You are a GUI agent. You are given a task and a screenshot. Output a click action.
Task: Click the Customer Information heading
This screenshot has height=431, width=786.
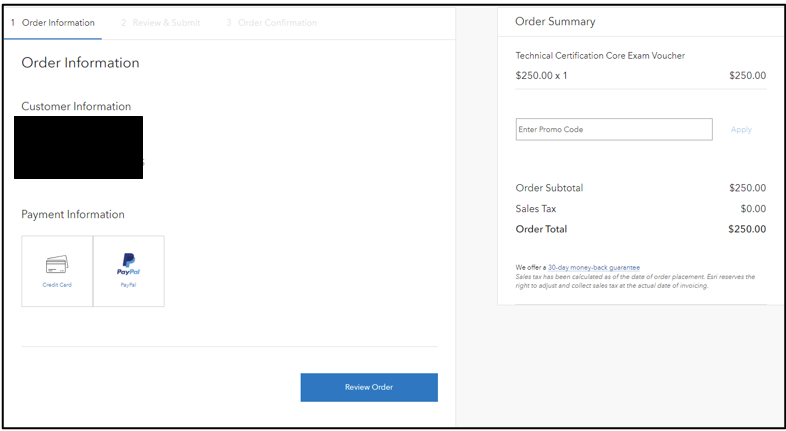pyautogui.click(x=76, y=107)
